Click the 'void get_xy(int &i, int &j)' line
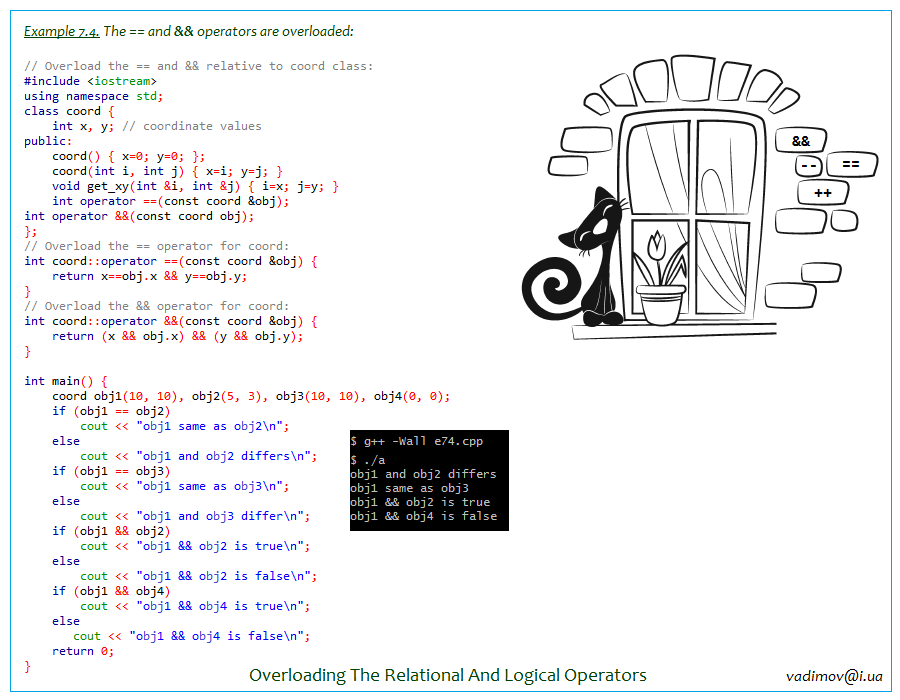Viewport: 900px width, 700px height. (195, 186)
